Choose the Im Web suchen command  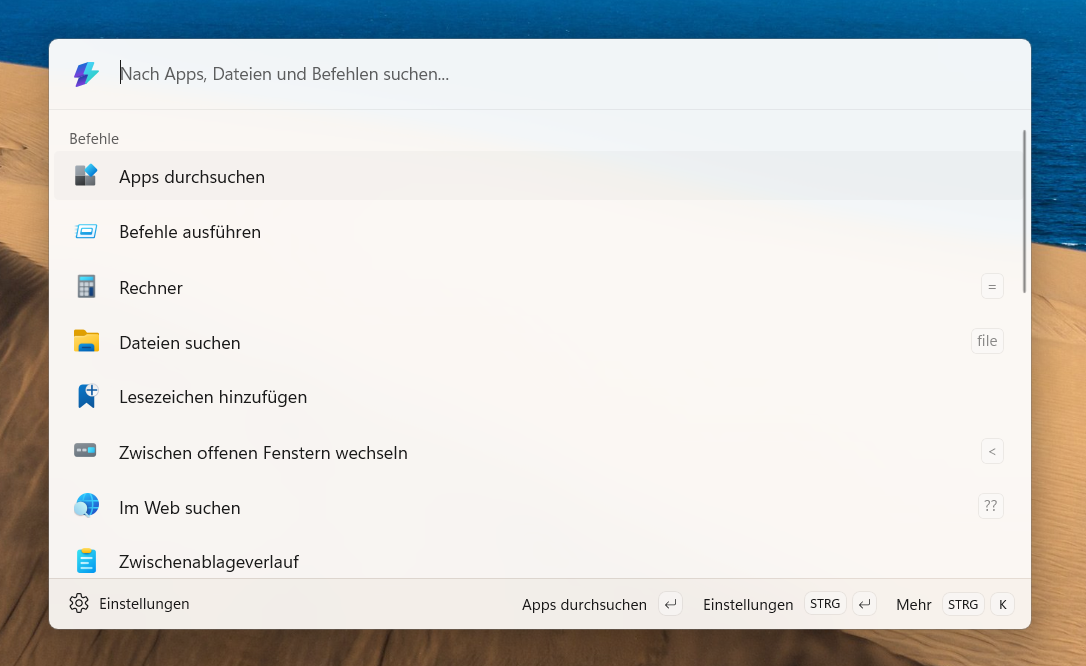tap(538, 507)
